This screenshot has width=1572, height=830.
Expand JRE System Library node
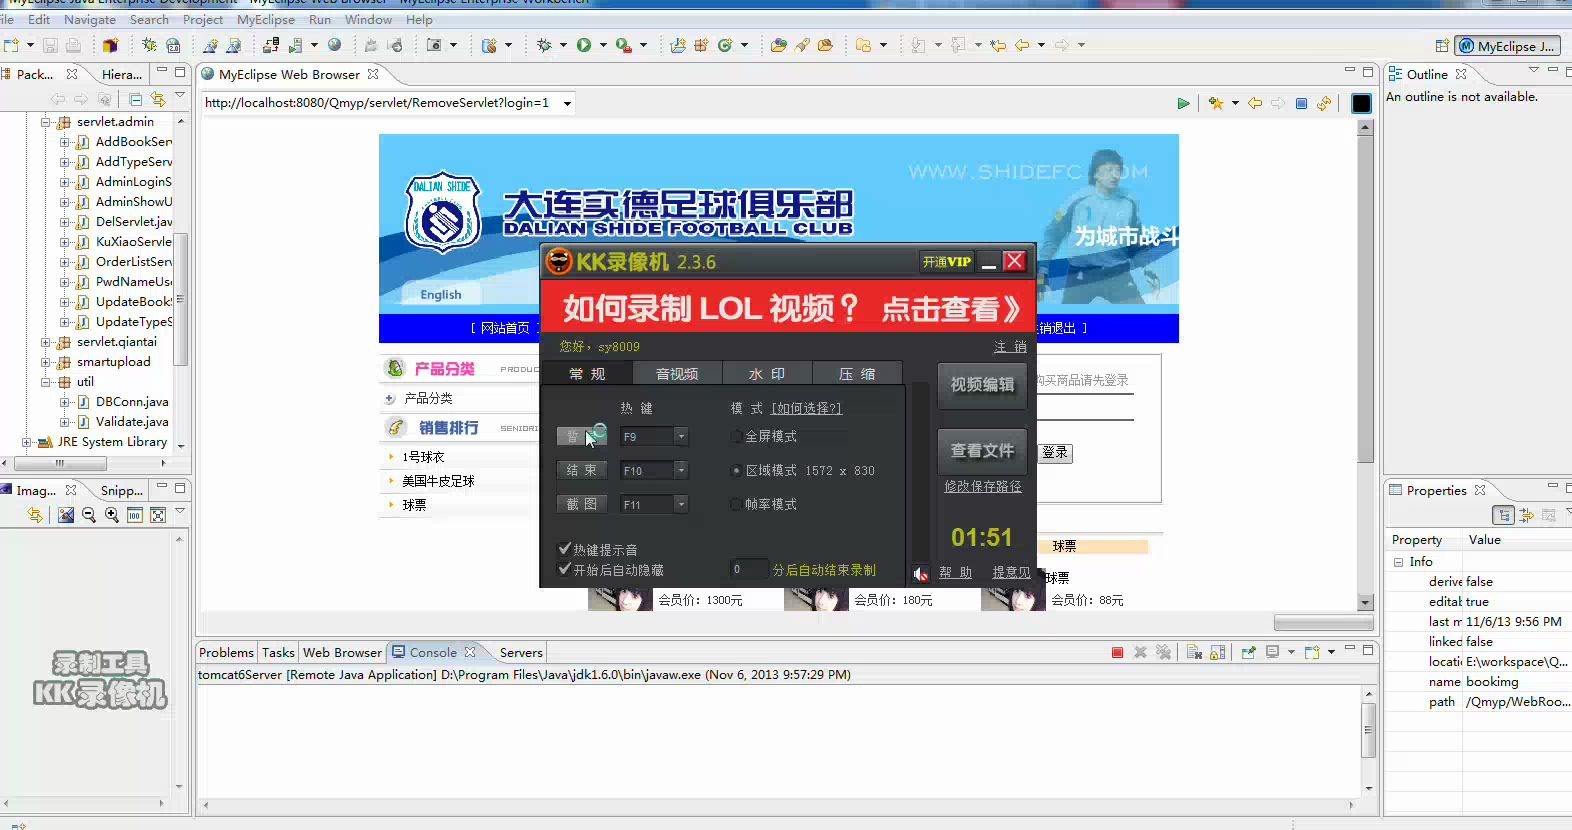click(27, 442)
